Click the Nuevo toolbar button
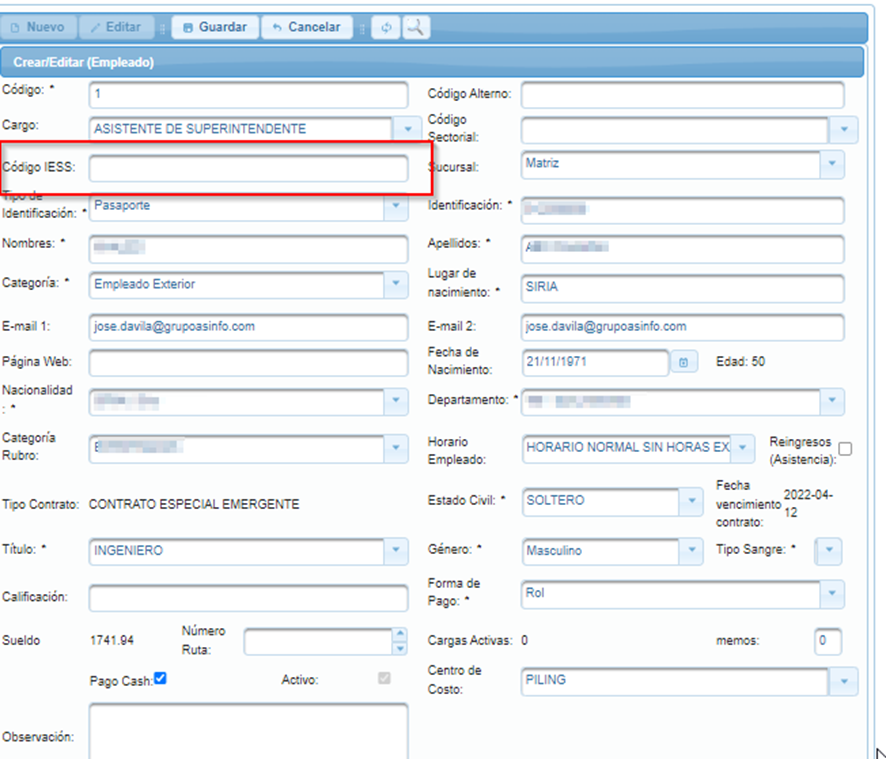This screenshot has width=886, height=759. tap(38, 27)
